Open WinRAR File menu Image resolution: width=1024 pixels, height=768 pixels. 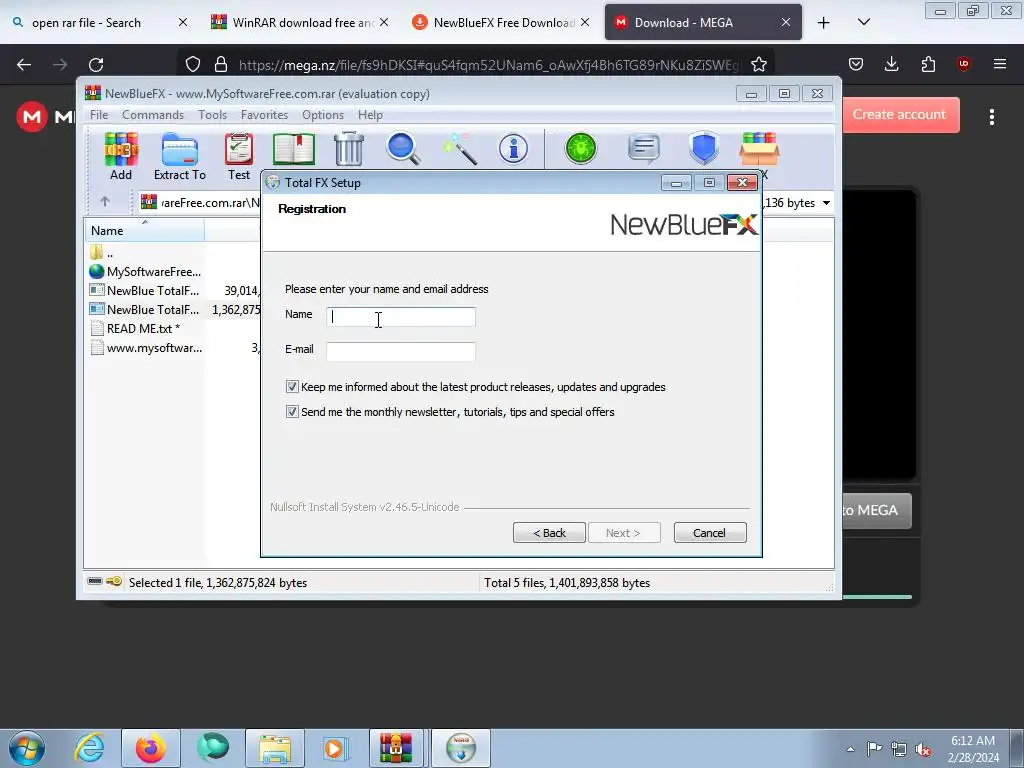(99, 115)
